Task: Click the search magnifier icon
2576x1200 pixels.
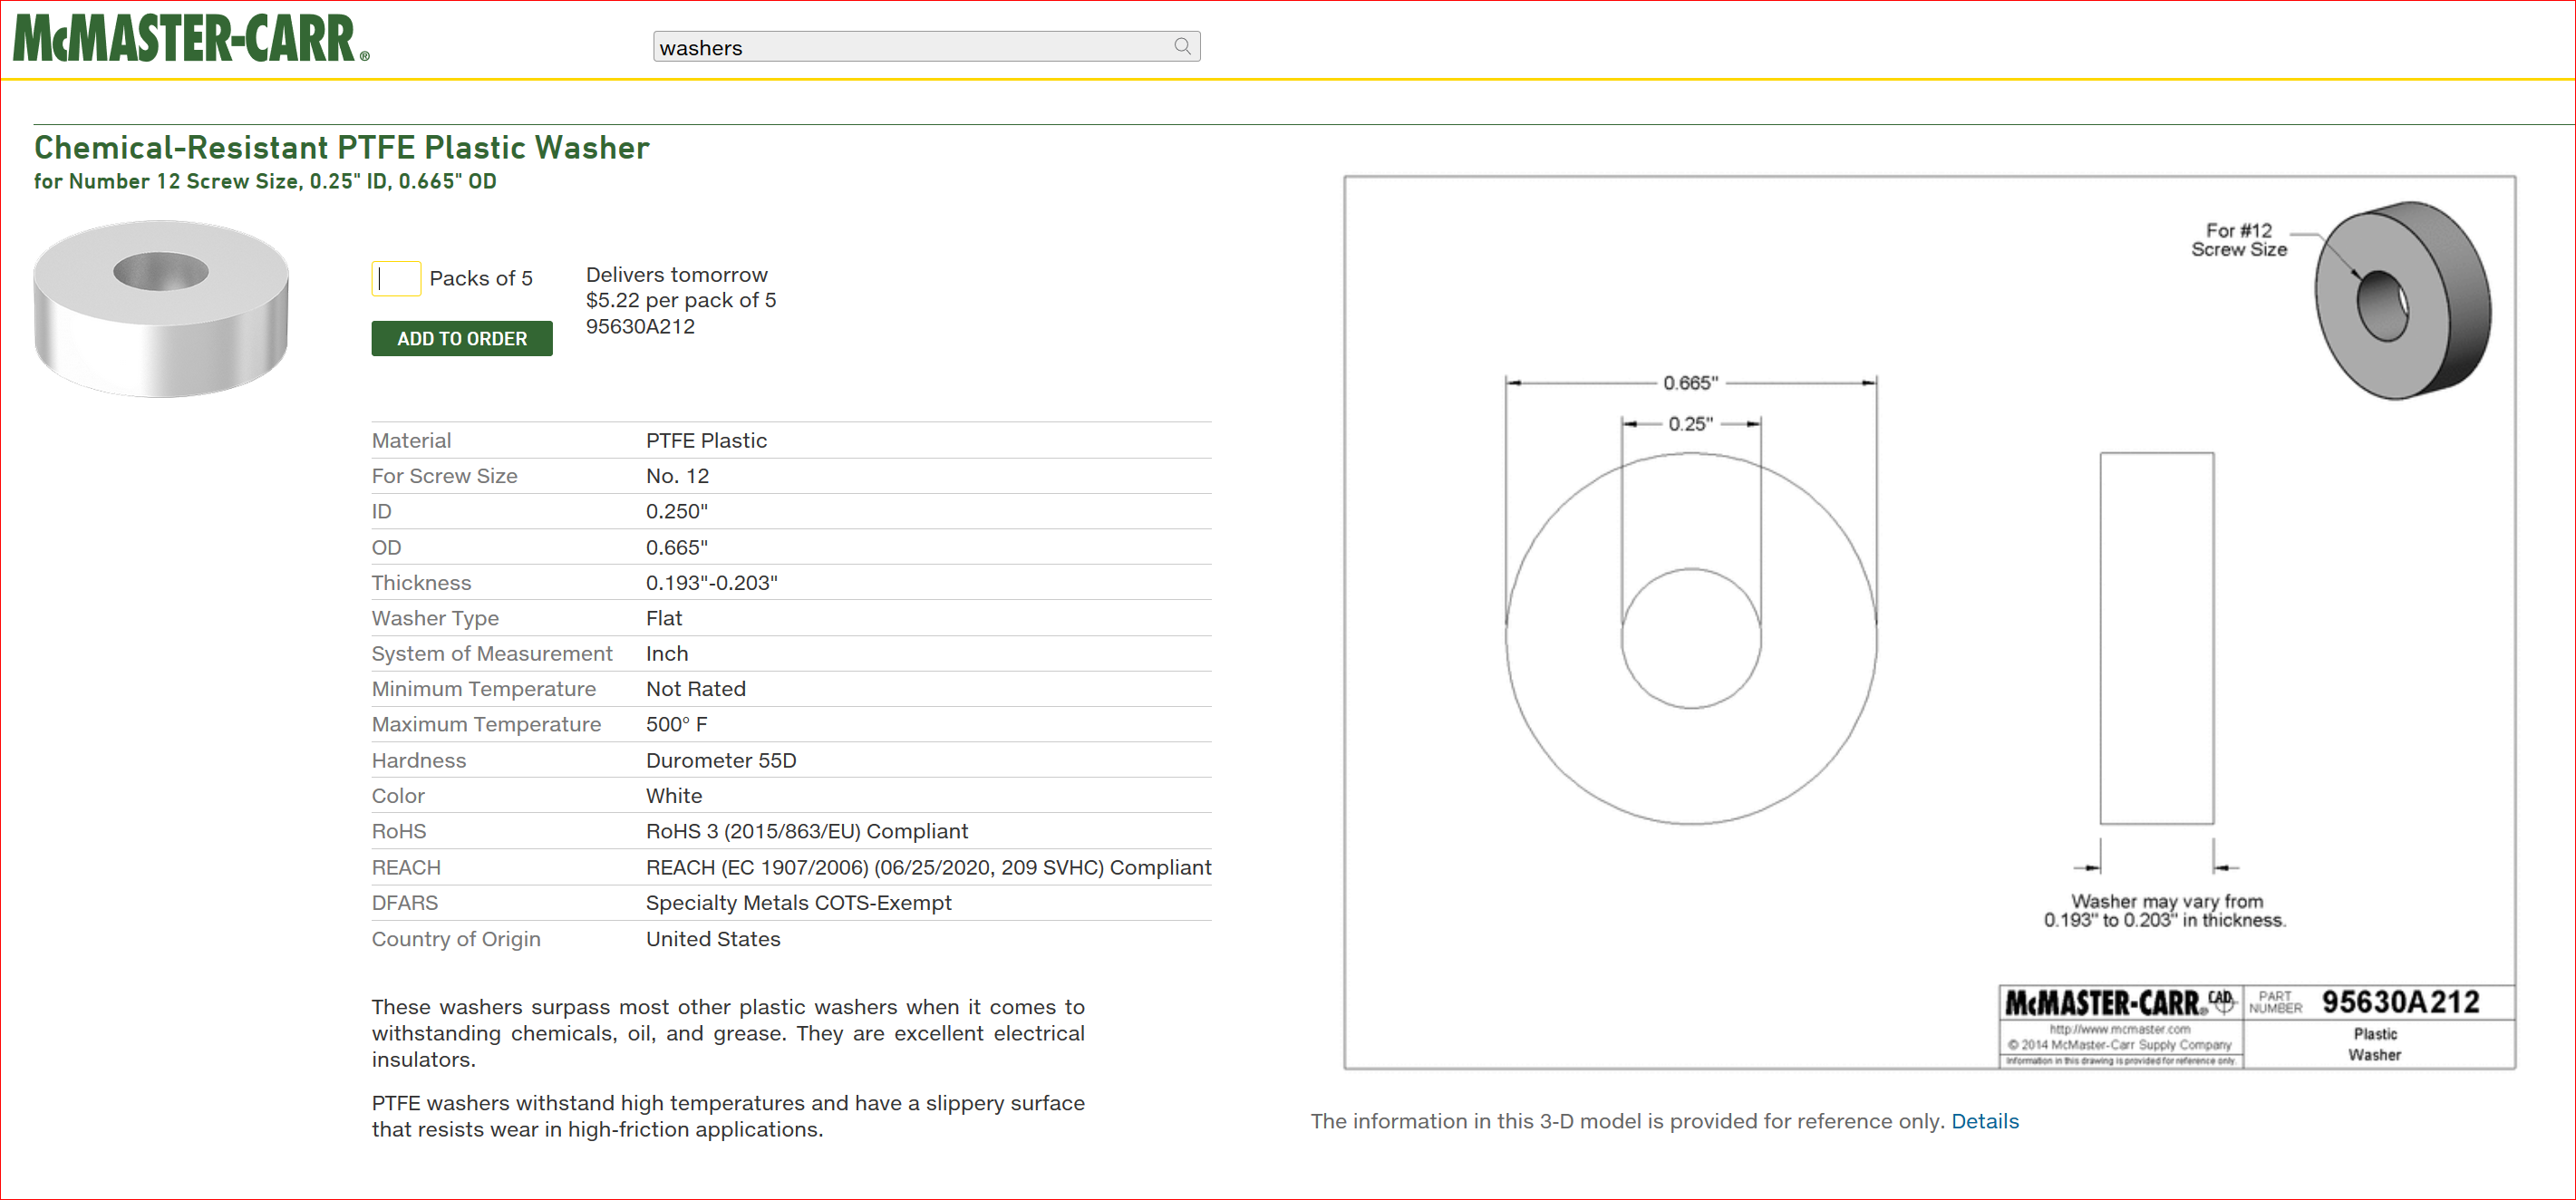Action: click(1182, 46)
